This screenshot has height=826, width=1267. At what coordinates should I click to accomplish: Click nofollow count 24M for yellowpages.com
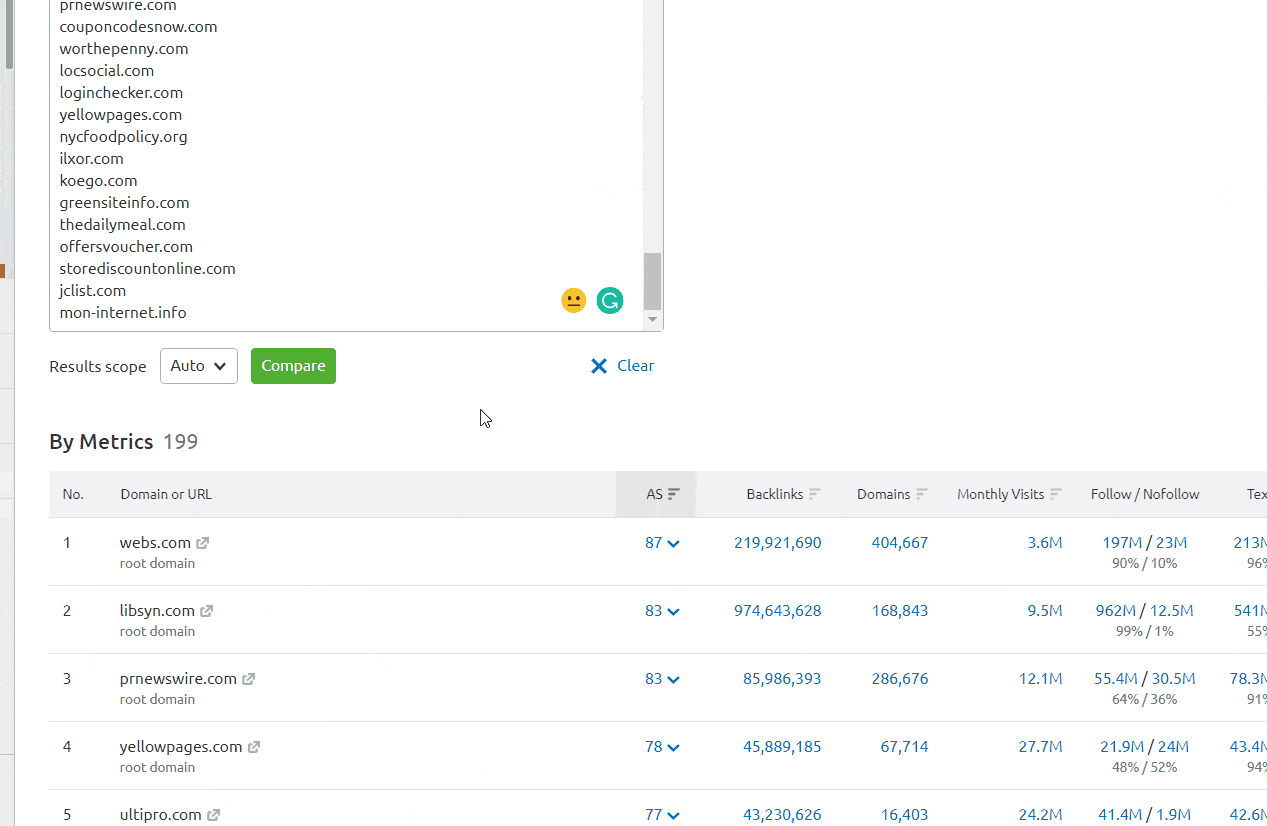click(x=1172, y=747)
